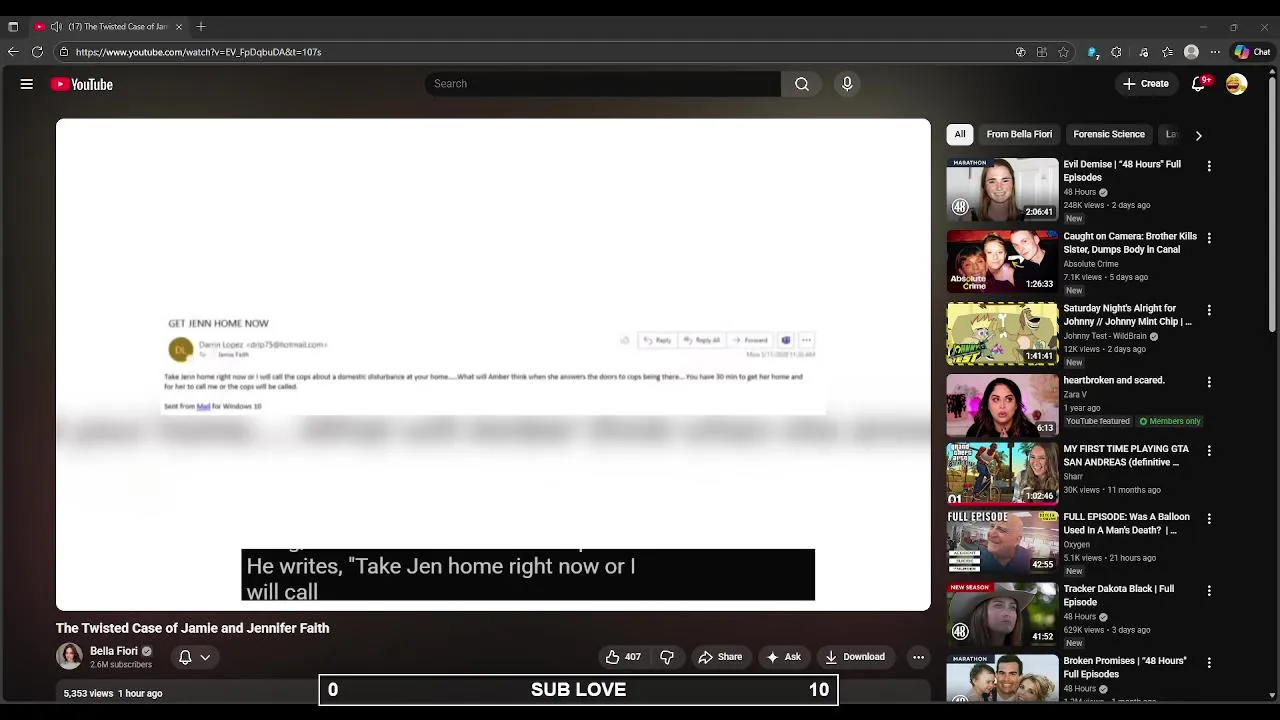Click the search magnifier button
This screenshot has width=1280, height=720.
click(802, 84)
